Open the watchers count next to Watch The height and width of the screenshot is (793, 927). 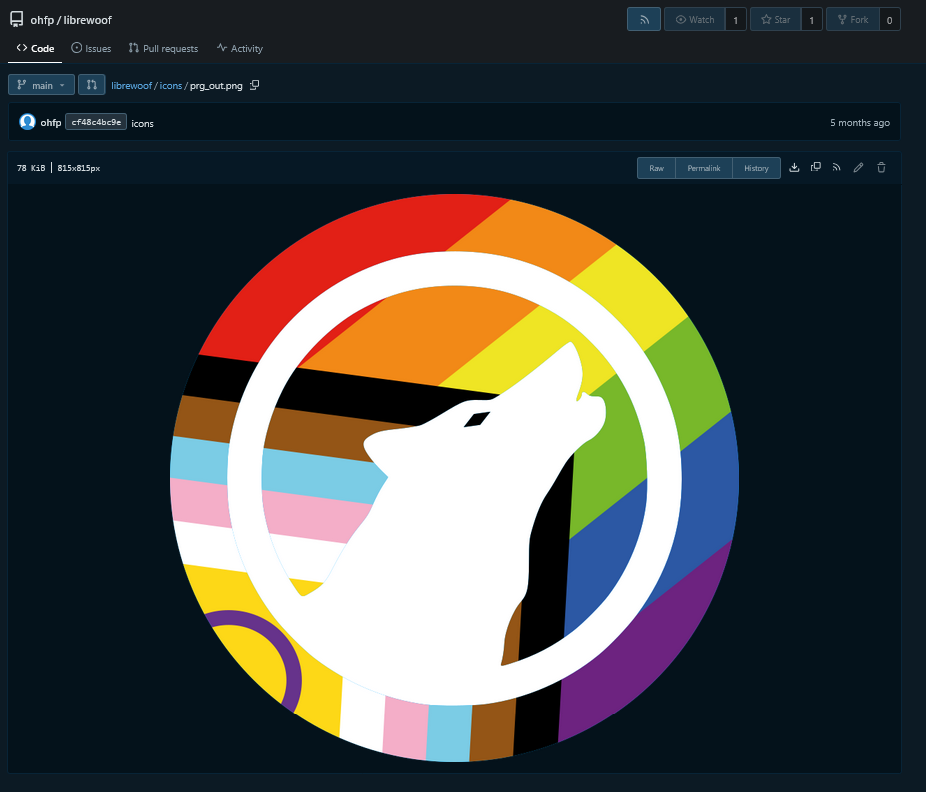coord(735,20)
